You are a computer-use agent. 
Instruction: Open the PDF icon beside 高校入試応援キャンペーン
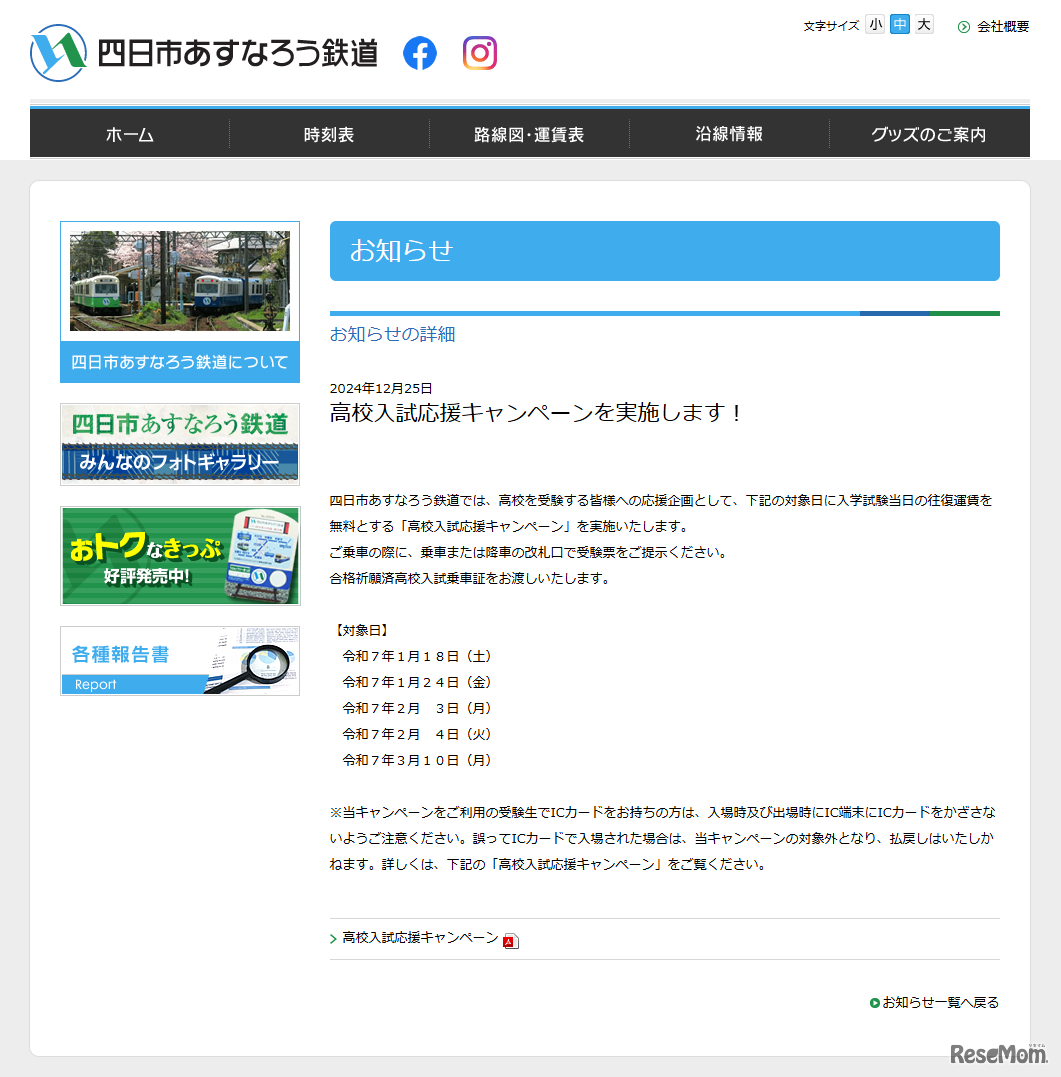click(x=511, y=939)
